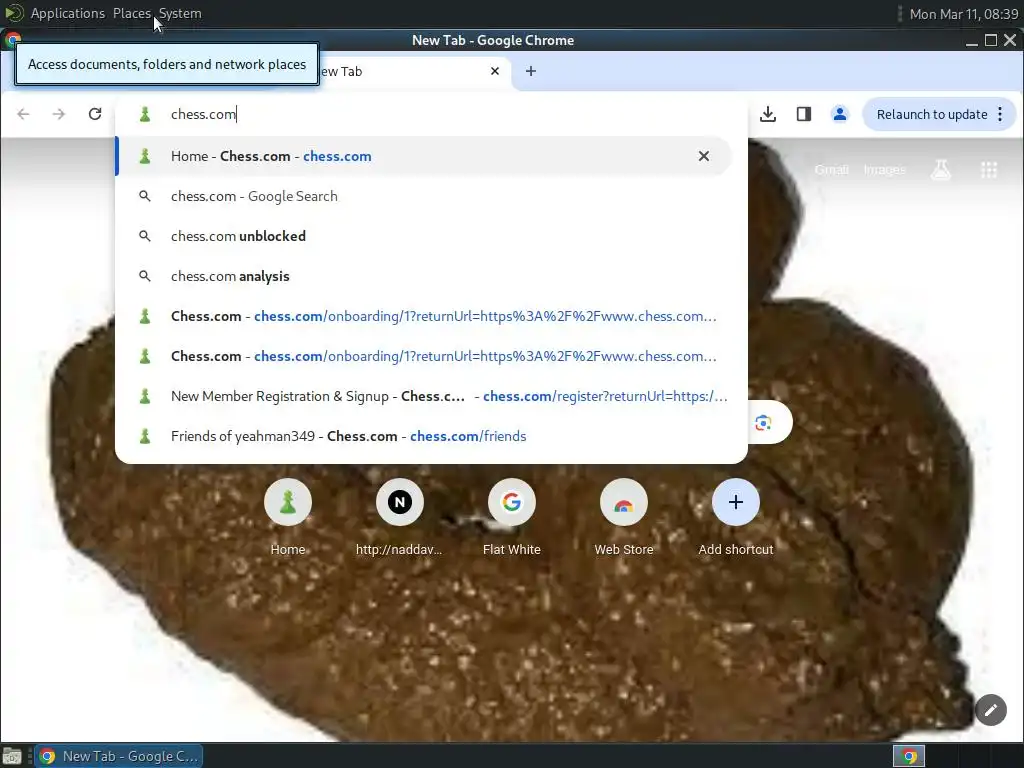Image resolution: width=1024 pixels, height=768 pixels.
Task: Click chess pawn icon in address bar
Action: 145,114
